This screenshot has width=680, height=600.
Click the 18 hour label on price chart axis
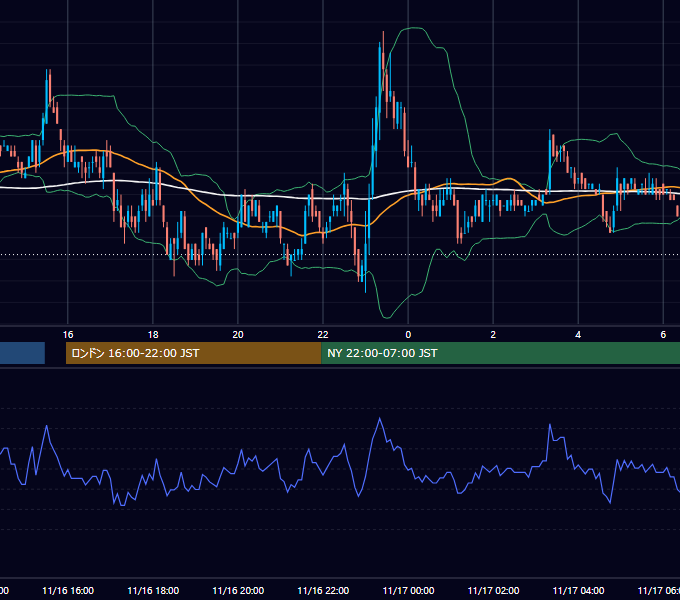point(153,335)
